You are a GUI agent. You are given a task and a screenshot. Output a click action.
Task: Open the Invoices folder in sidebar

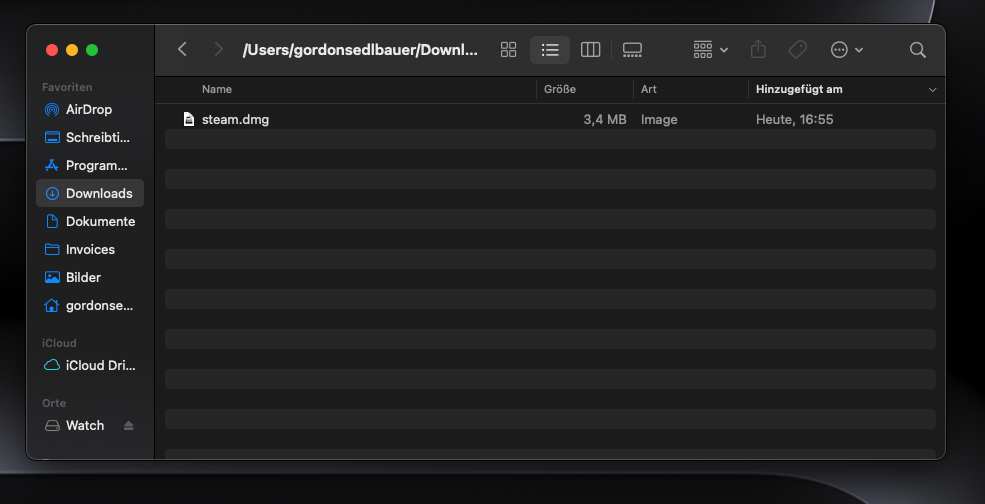[90, 249]
